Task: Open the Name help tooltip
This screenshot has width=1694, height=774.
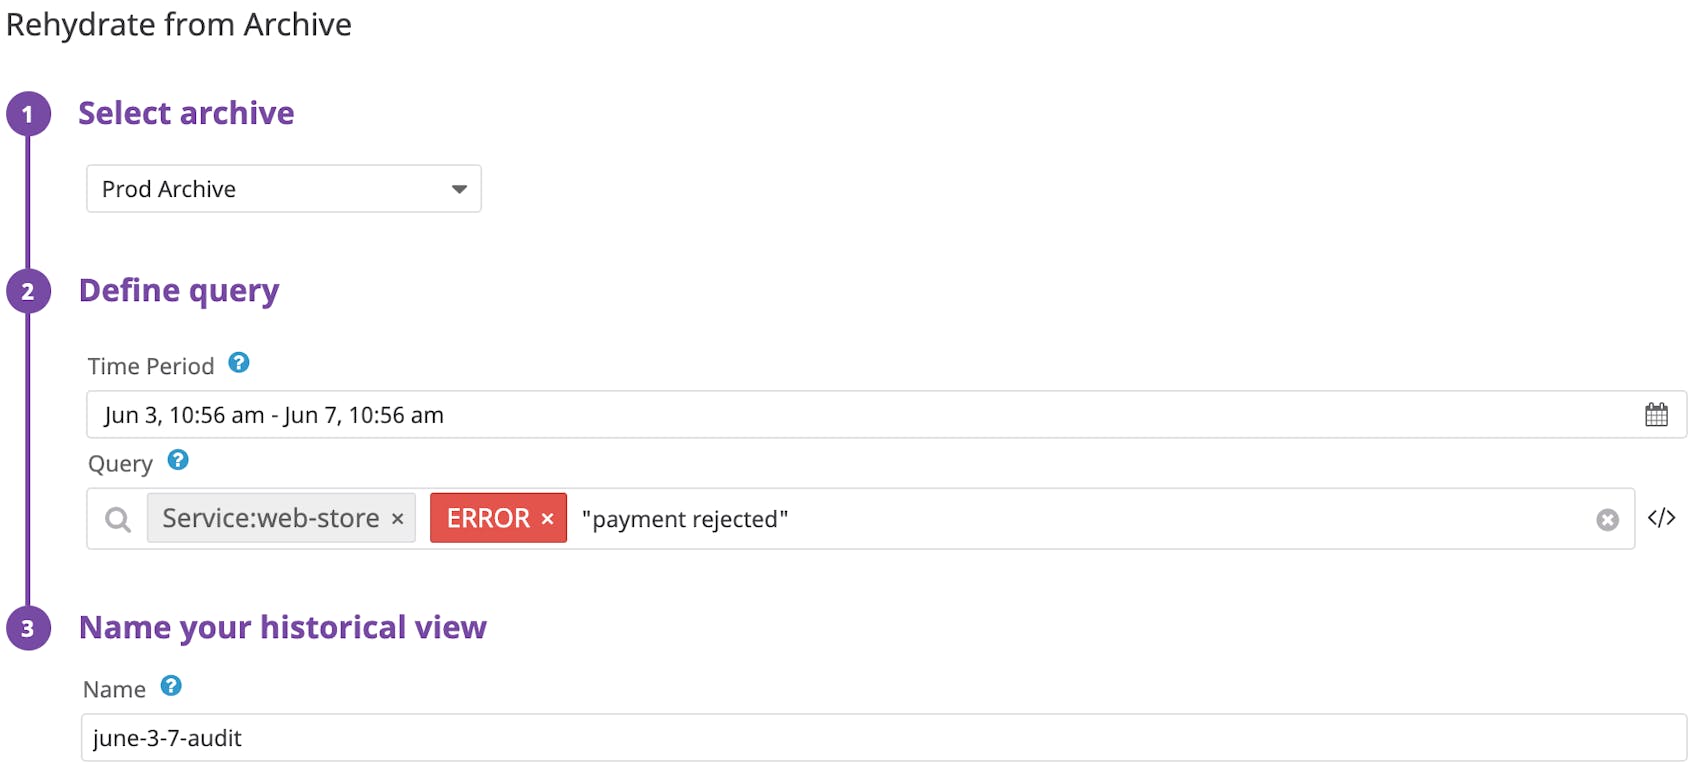Action: click(x=171, y=687)
